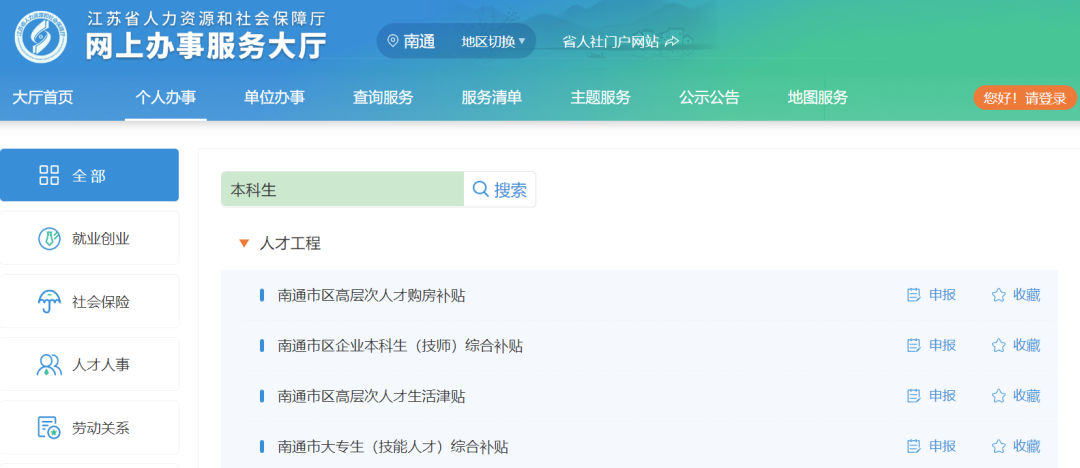Open the 单位办事 navigation tab

pos(274,97)
